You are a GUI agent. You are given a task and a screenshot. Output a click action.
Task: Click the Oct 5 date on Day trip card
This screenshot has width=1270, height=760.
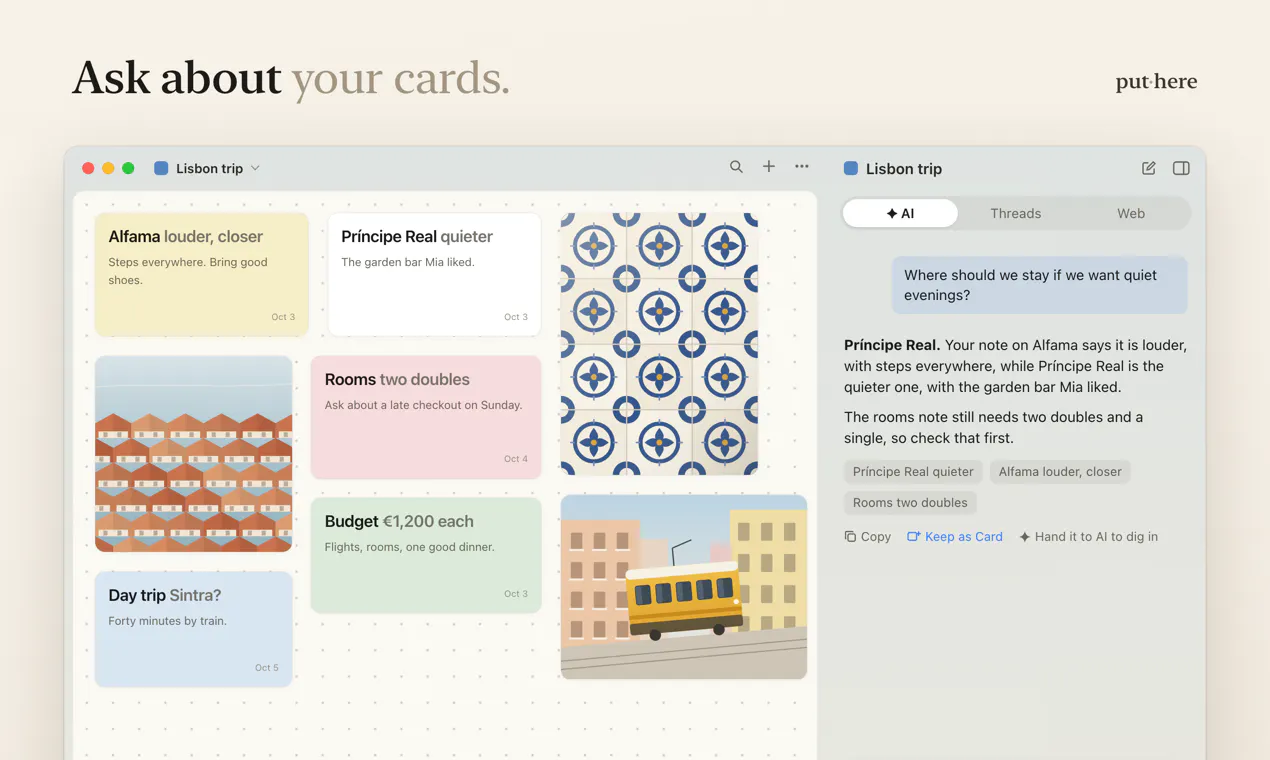click(267, 667)
